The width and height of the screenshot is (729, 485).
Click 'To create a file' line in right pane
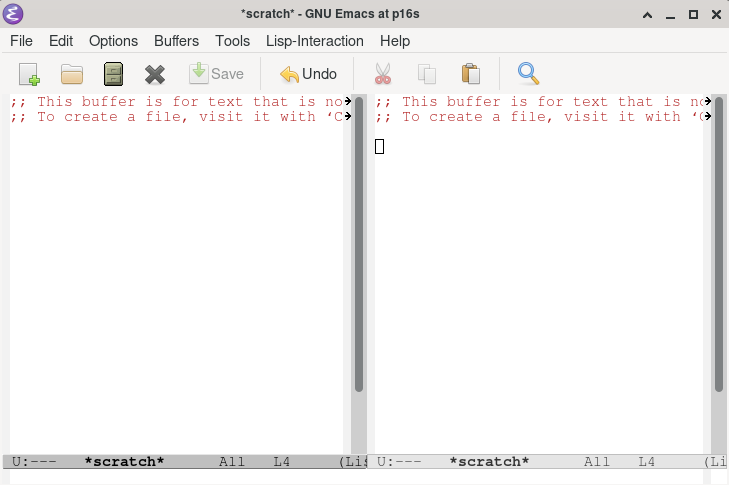point(541,116)
